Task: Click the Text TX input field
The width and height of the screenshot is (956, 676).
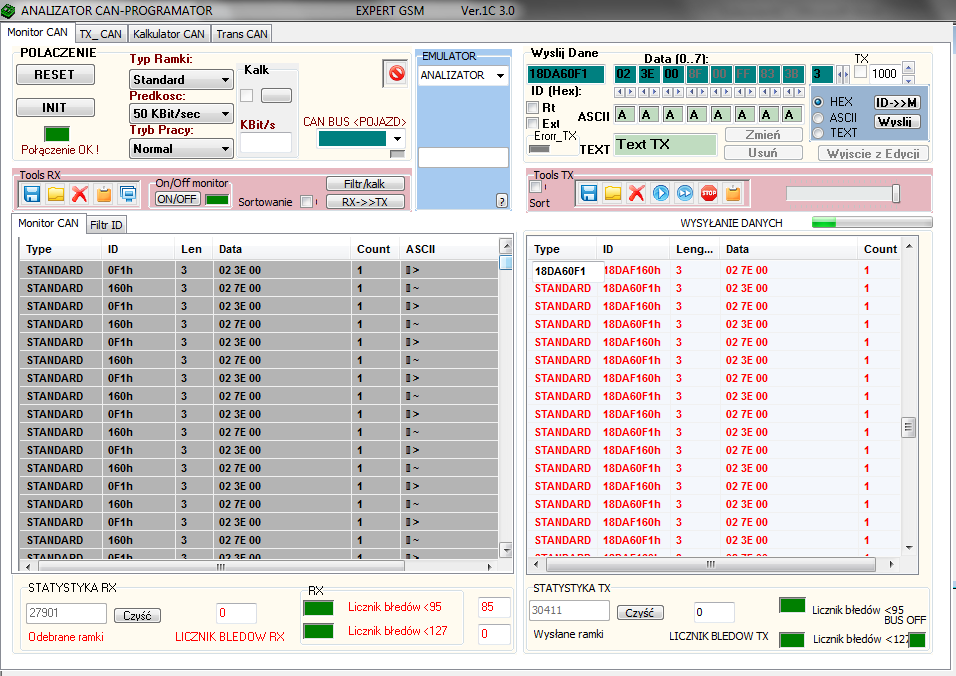Action: (x=665, y=144)
